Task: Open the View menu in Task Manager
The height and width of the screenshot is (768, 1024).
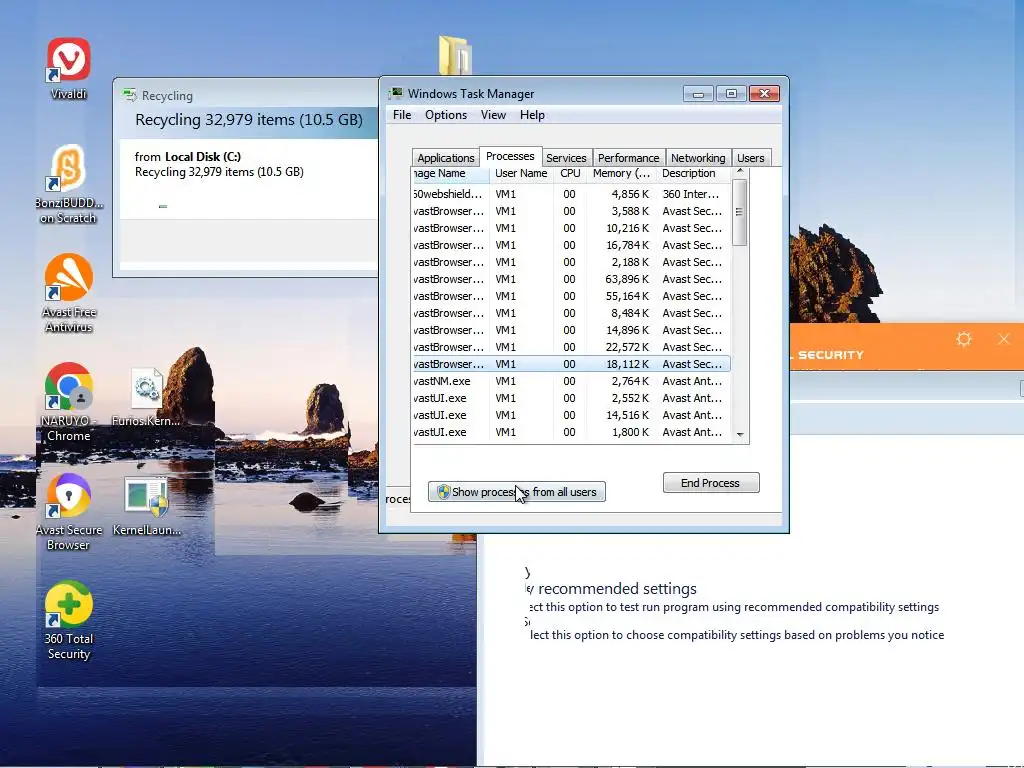Action: pyautogui.click(x=493, y=115)
